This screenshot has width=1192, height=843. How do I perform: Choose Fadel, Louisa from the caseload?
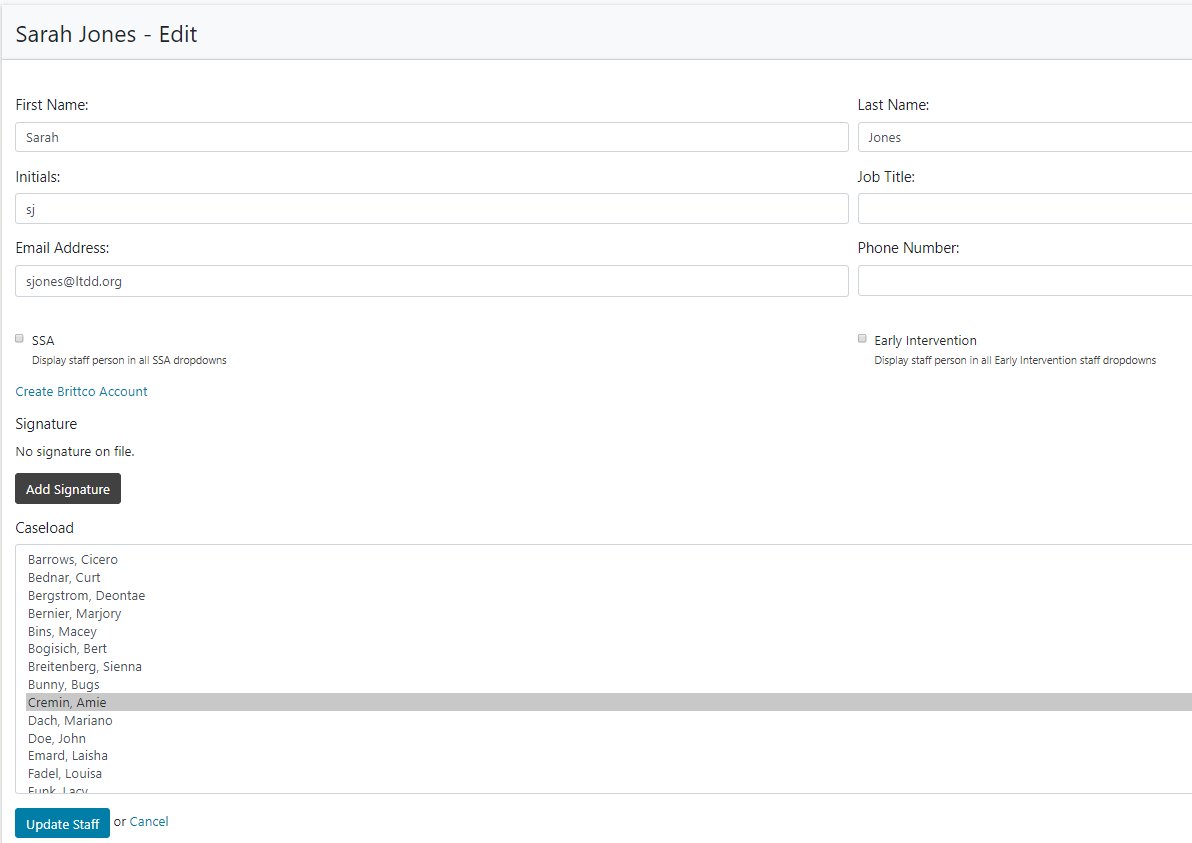point(65,774)
